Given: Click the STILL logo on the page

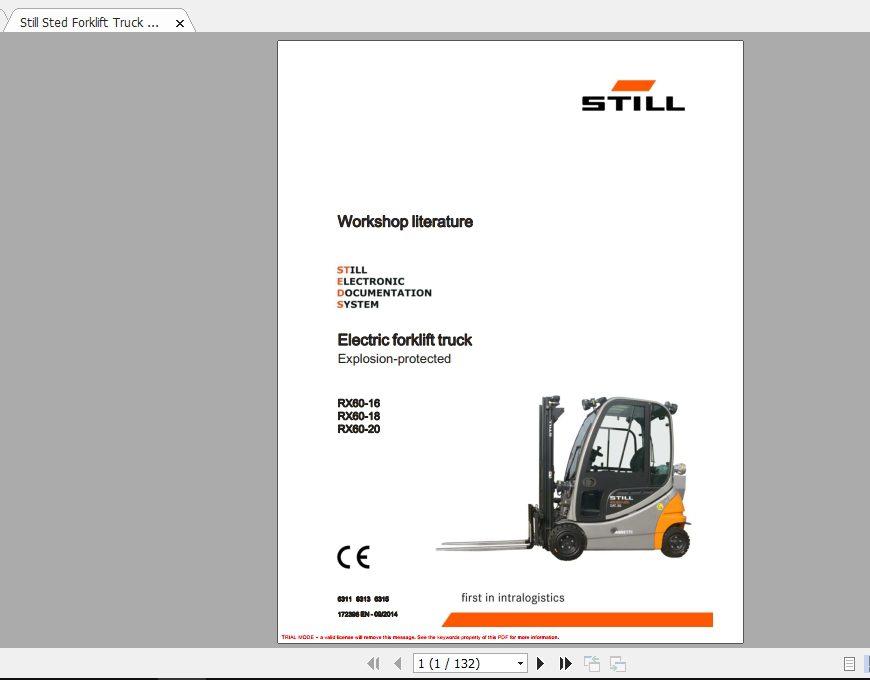Looking at the screenshot, I should (633, 95).
